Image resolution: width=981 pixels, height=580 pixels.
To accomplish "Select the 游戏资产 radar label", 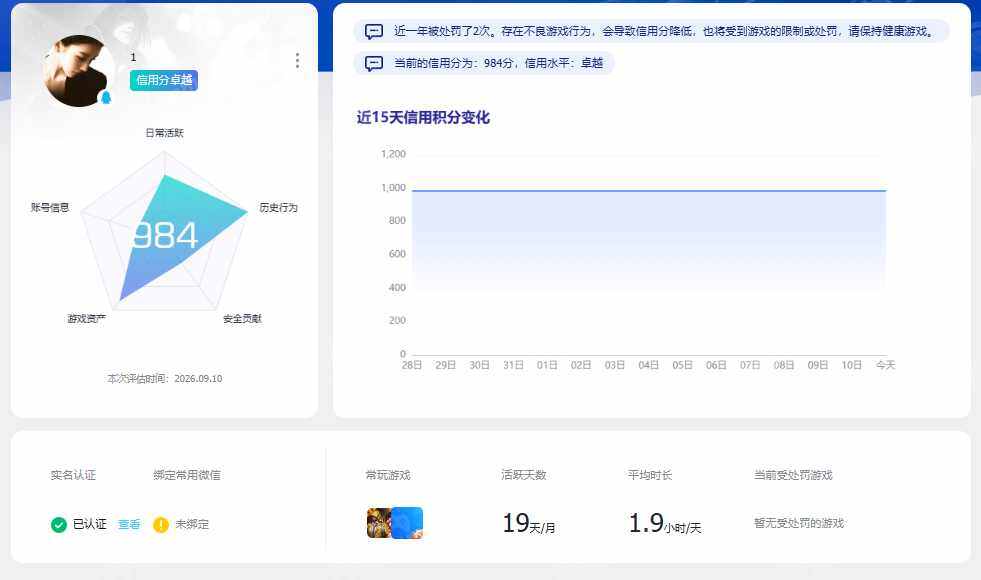I will point(86,318).
